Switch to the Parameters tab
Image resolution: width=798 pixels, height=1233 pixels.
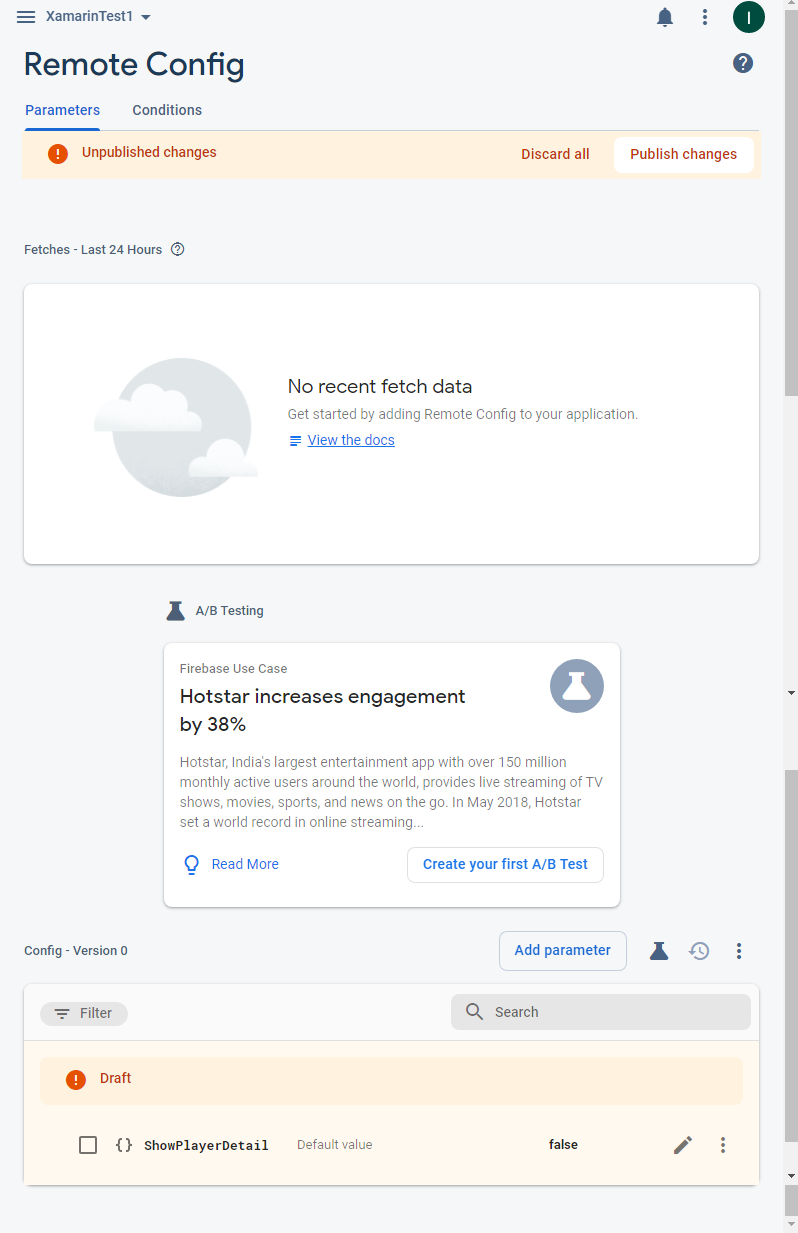62,110
